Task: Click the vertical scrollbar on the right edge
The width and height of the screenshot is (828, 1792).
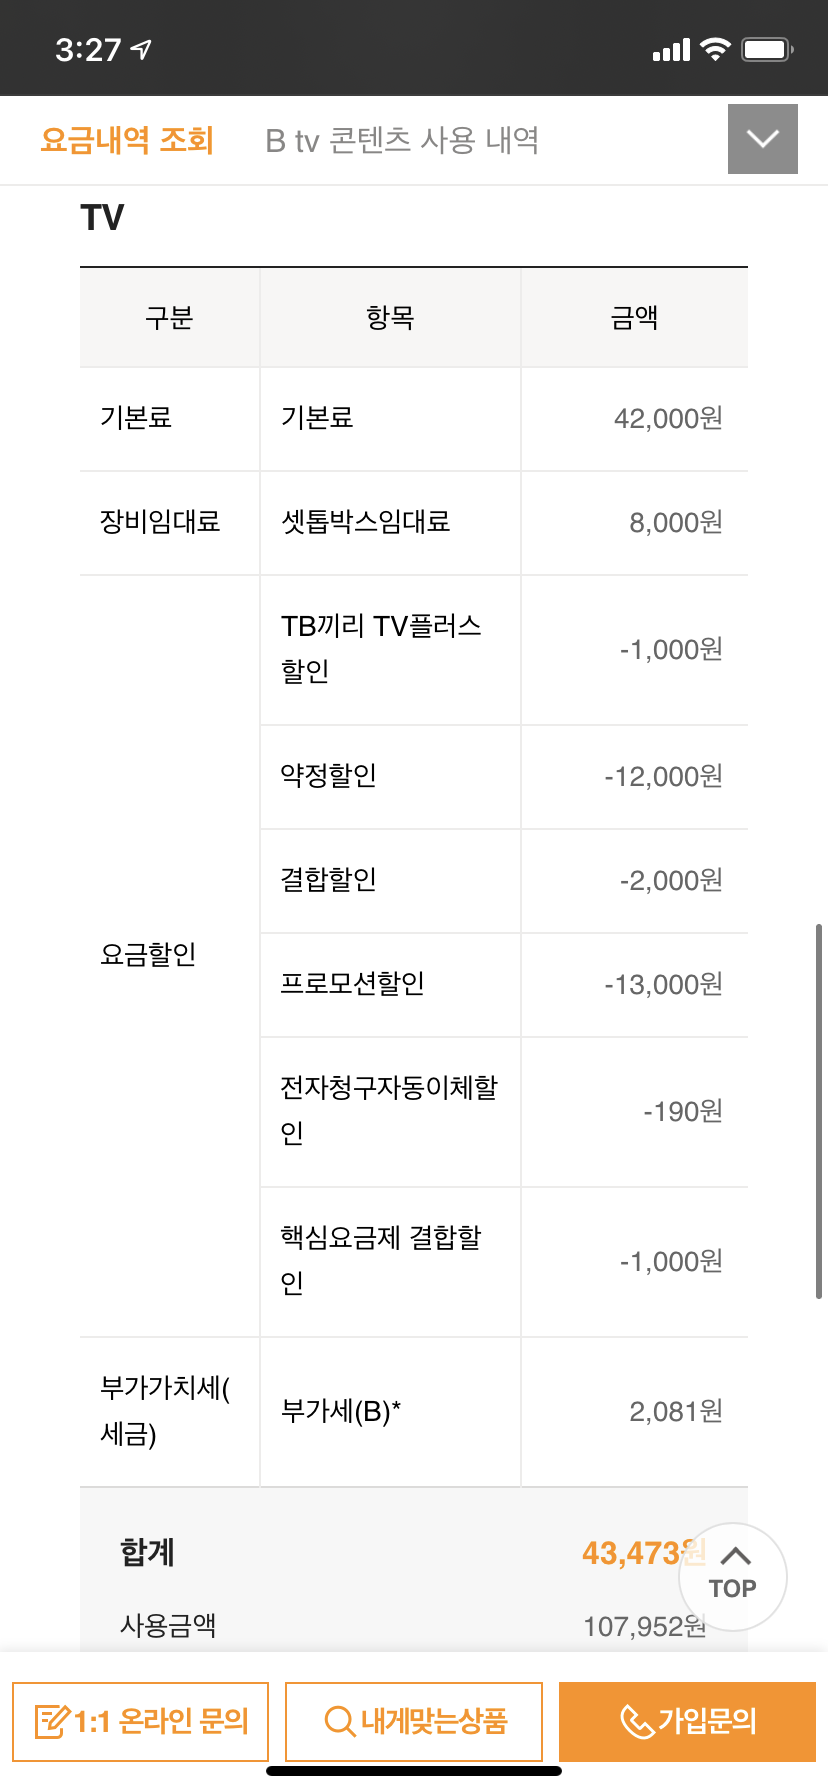Action: click(819, 1110)
